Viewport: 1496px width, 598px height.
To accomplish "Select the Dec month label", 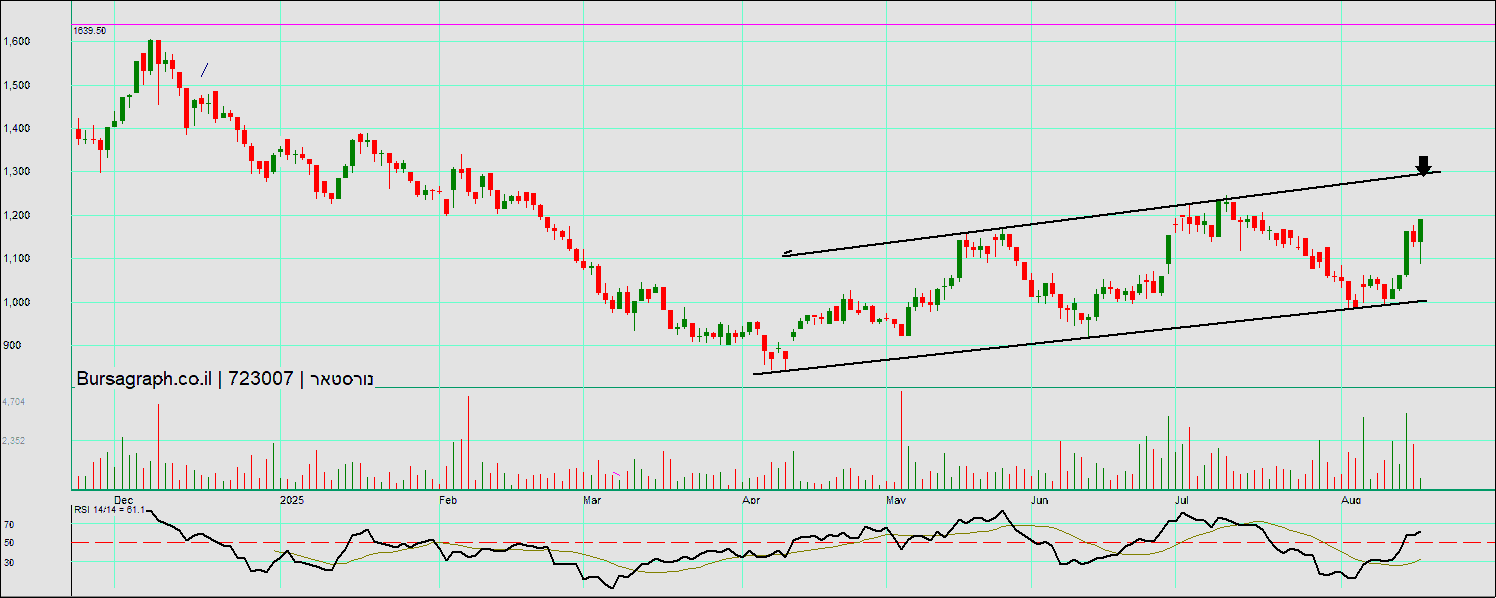I will point(124,499).
